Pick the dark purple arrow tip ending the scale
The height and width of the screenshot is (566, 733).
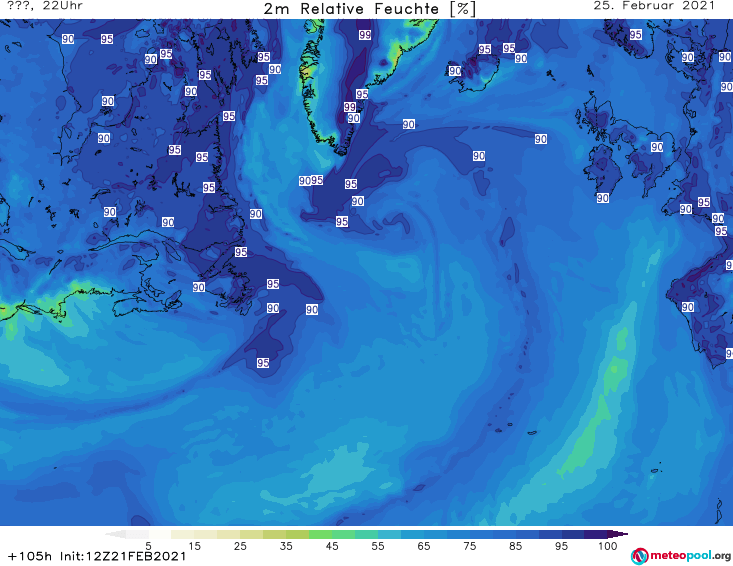point(619,534)
